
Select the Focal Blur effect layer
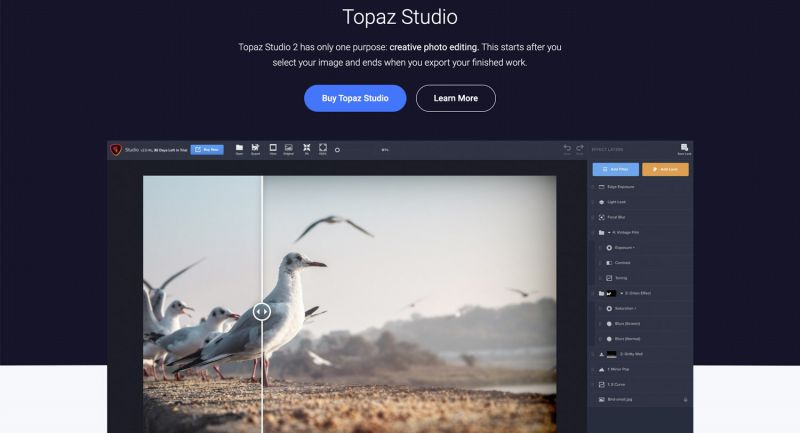coord(640,217)
